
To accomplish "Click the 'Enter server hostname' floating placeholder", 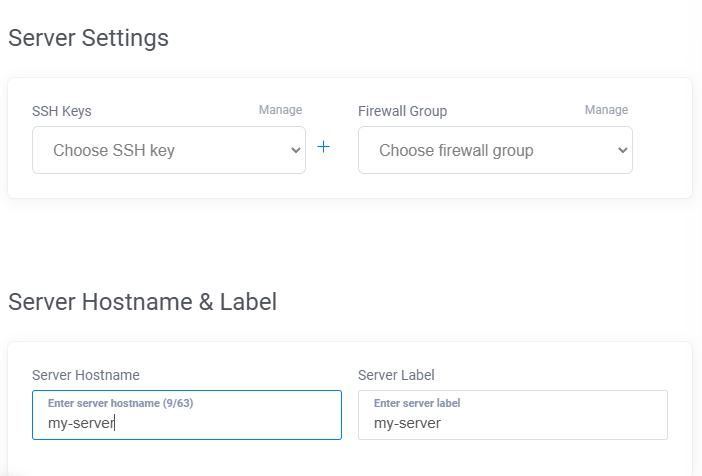I will pyautogui.click(x=100, y=403).
